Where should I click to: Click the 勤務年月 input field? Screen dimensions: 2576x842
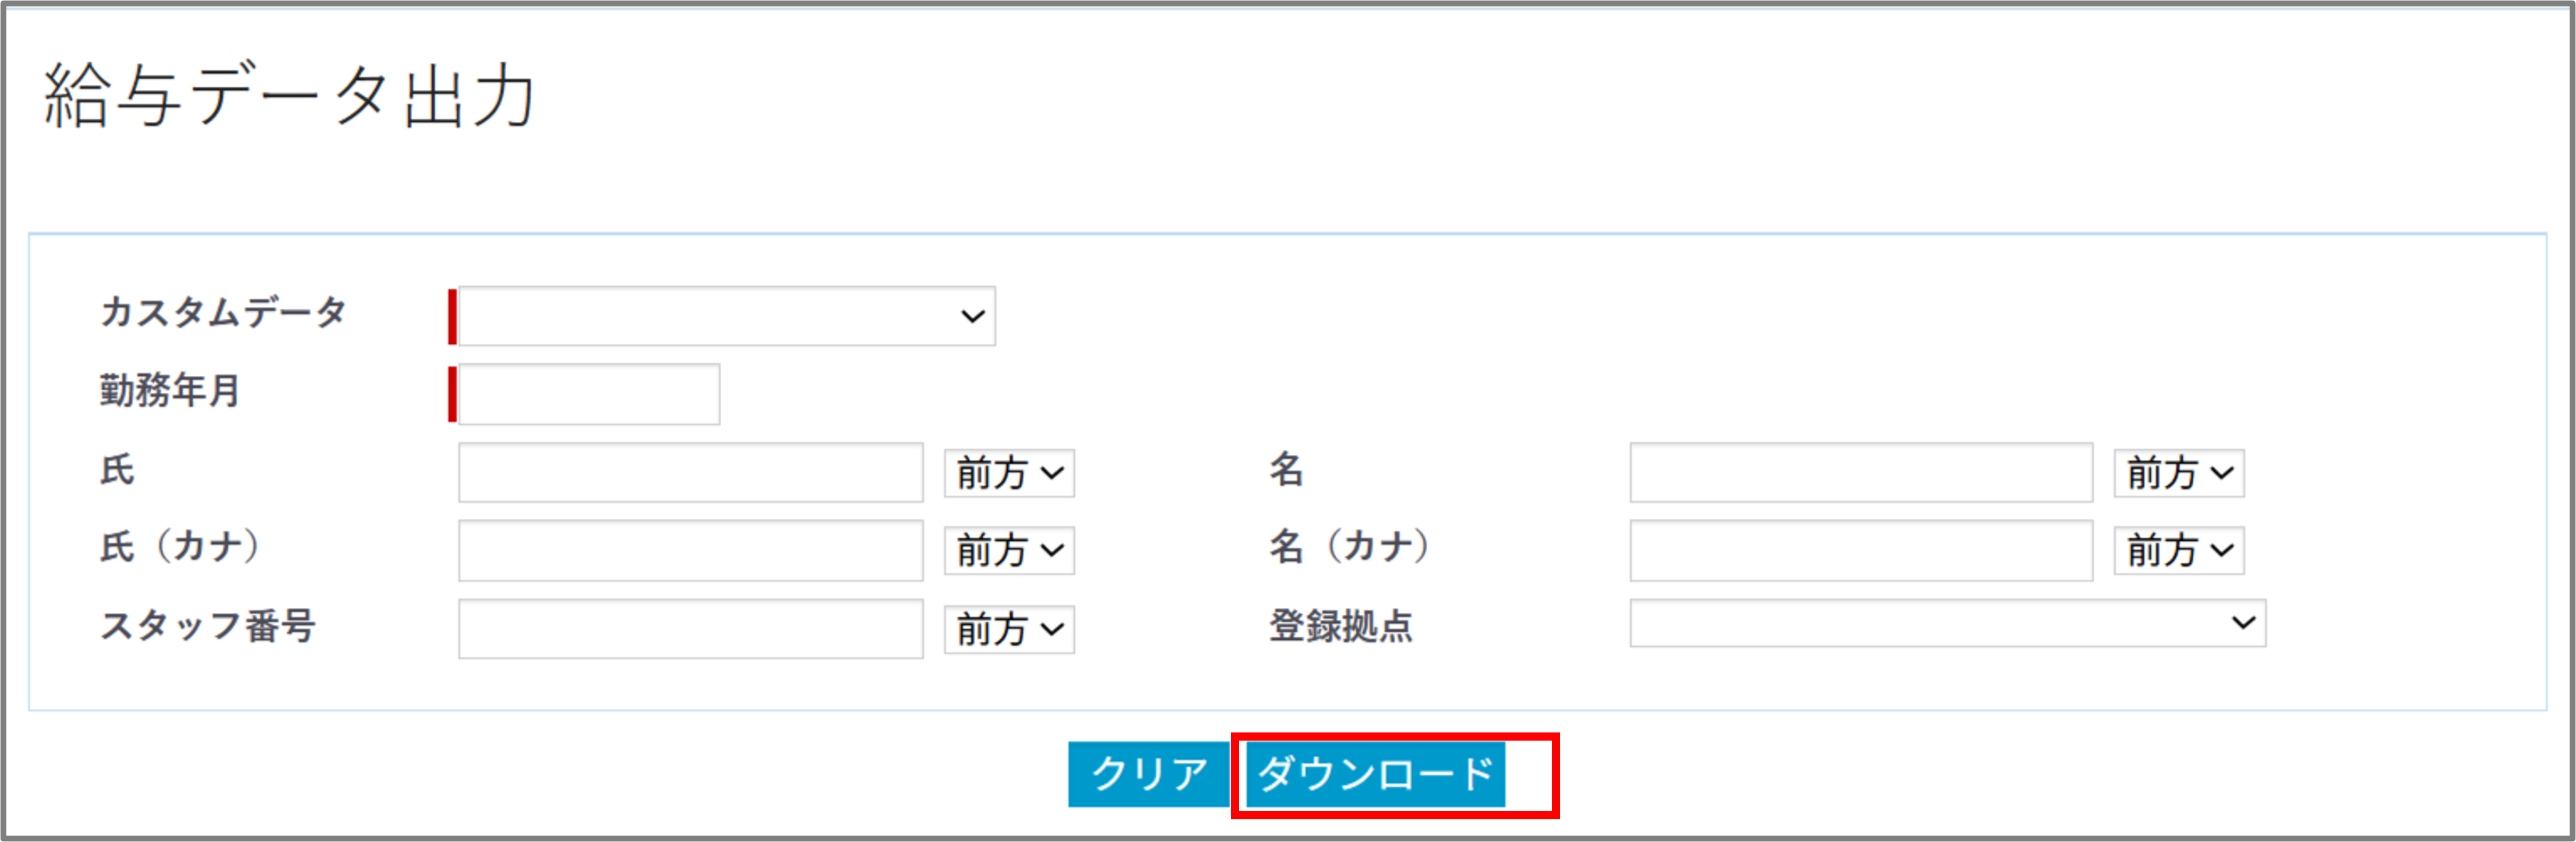(x=588, y=394)
